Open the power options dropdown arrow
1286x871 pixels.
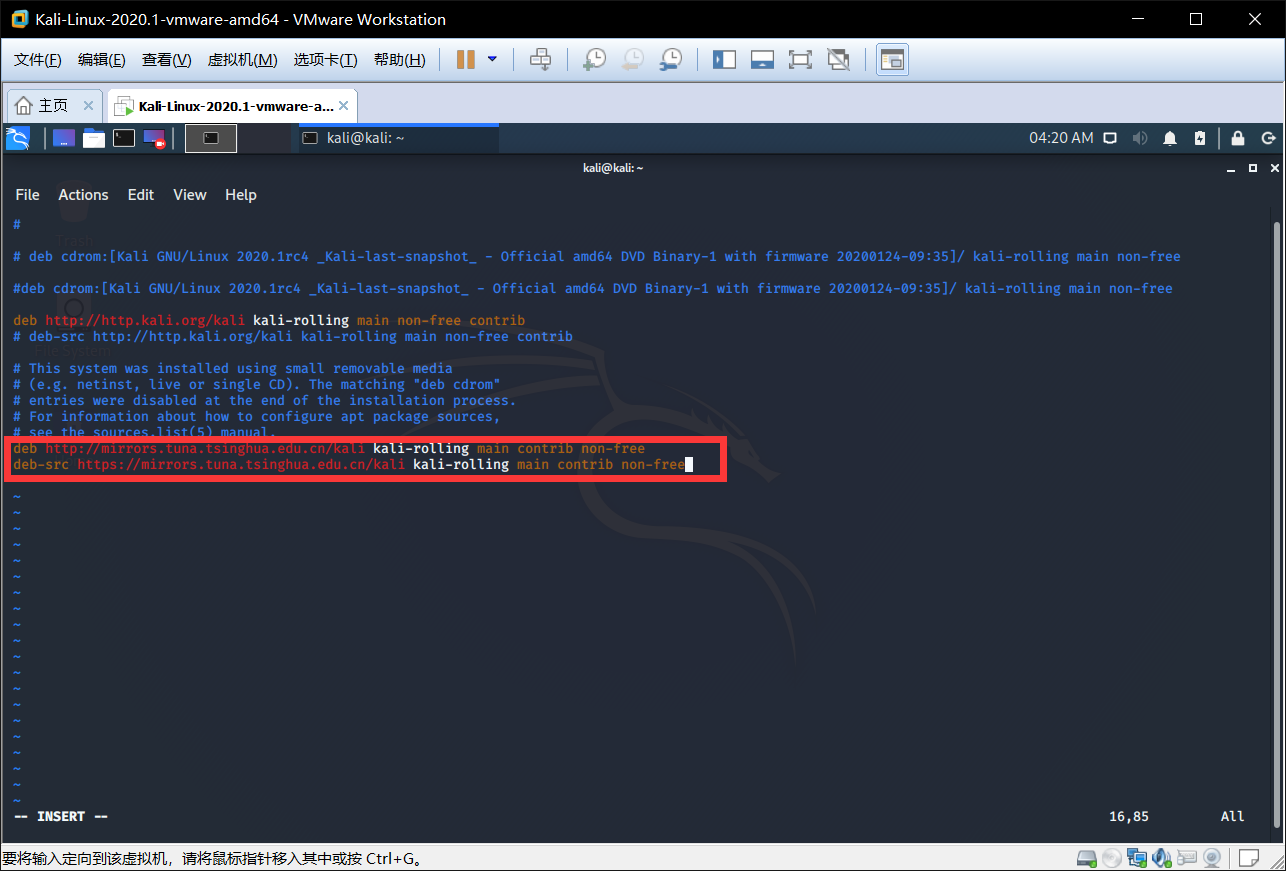pyautogui.click(x=492, y=60)
